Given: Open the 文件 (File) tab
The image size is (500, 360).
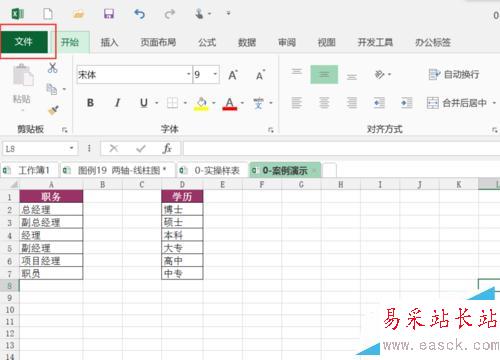Looking at the screenshot, I should 24,42.
